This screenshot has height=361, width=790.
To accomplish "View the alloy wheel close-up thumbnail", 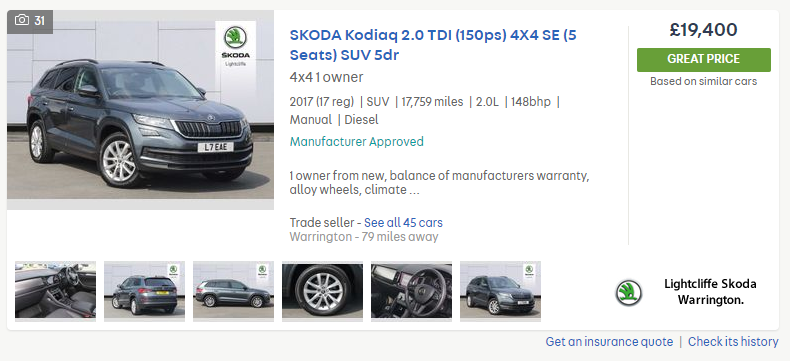I will point(322,291).
